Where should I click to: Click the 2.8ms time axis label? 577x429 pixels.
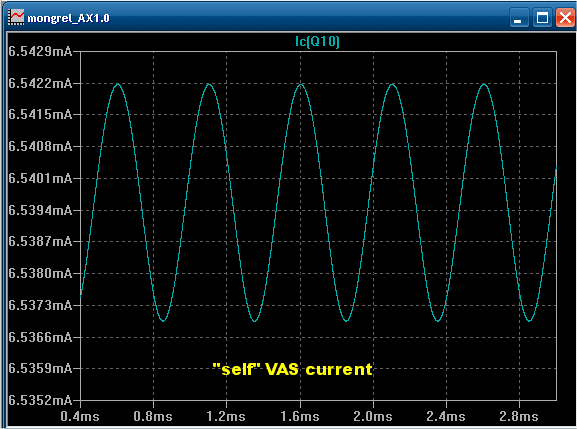[x=519, y=416]
